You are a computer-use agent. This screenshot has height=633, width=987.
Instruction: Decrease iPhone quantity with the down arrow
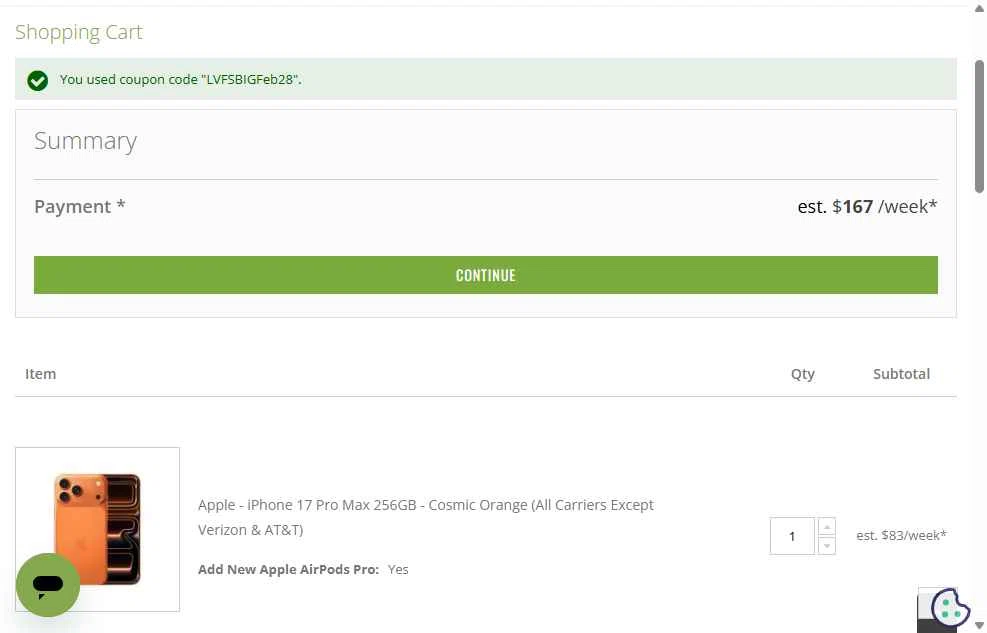pos(826,546)
